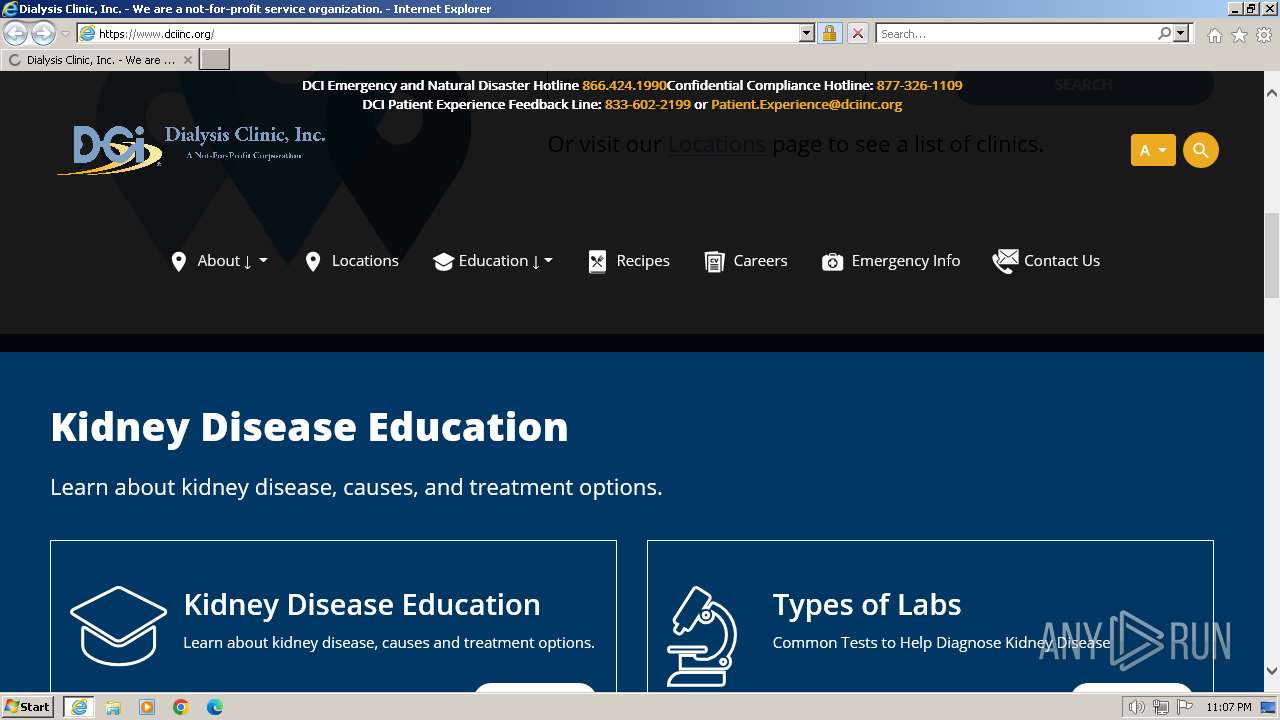The height and width of the screenshot is (720, 1280).
Task: Open a new blank tab
Action: [215, 60]
